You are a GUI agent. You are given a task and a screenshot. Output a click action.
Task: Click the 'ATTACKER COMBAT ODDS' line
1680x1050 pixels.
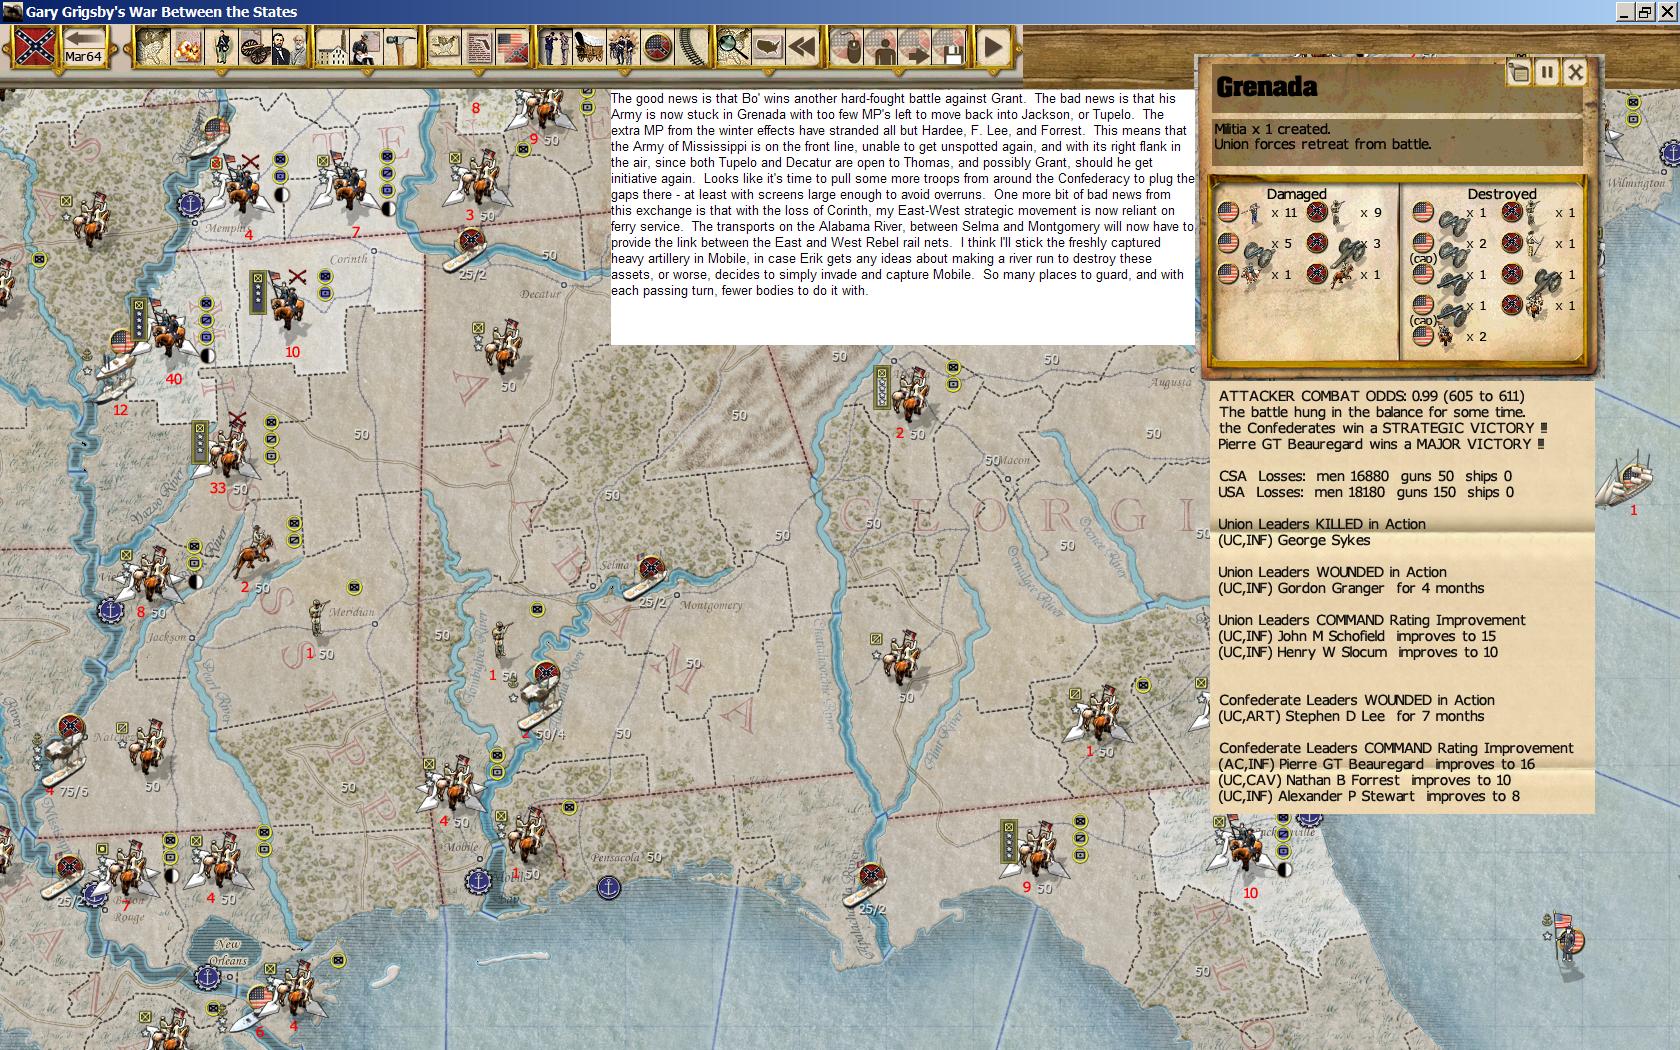(x=1371, y=396)
